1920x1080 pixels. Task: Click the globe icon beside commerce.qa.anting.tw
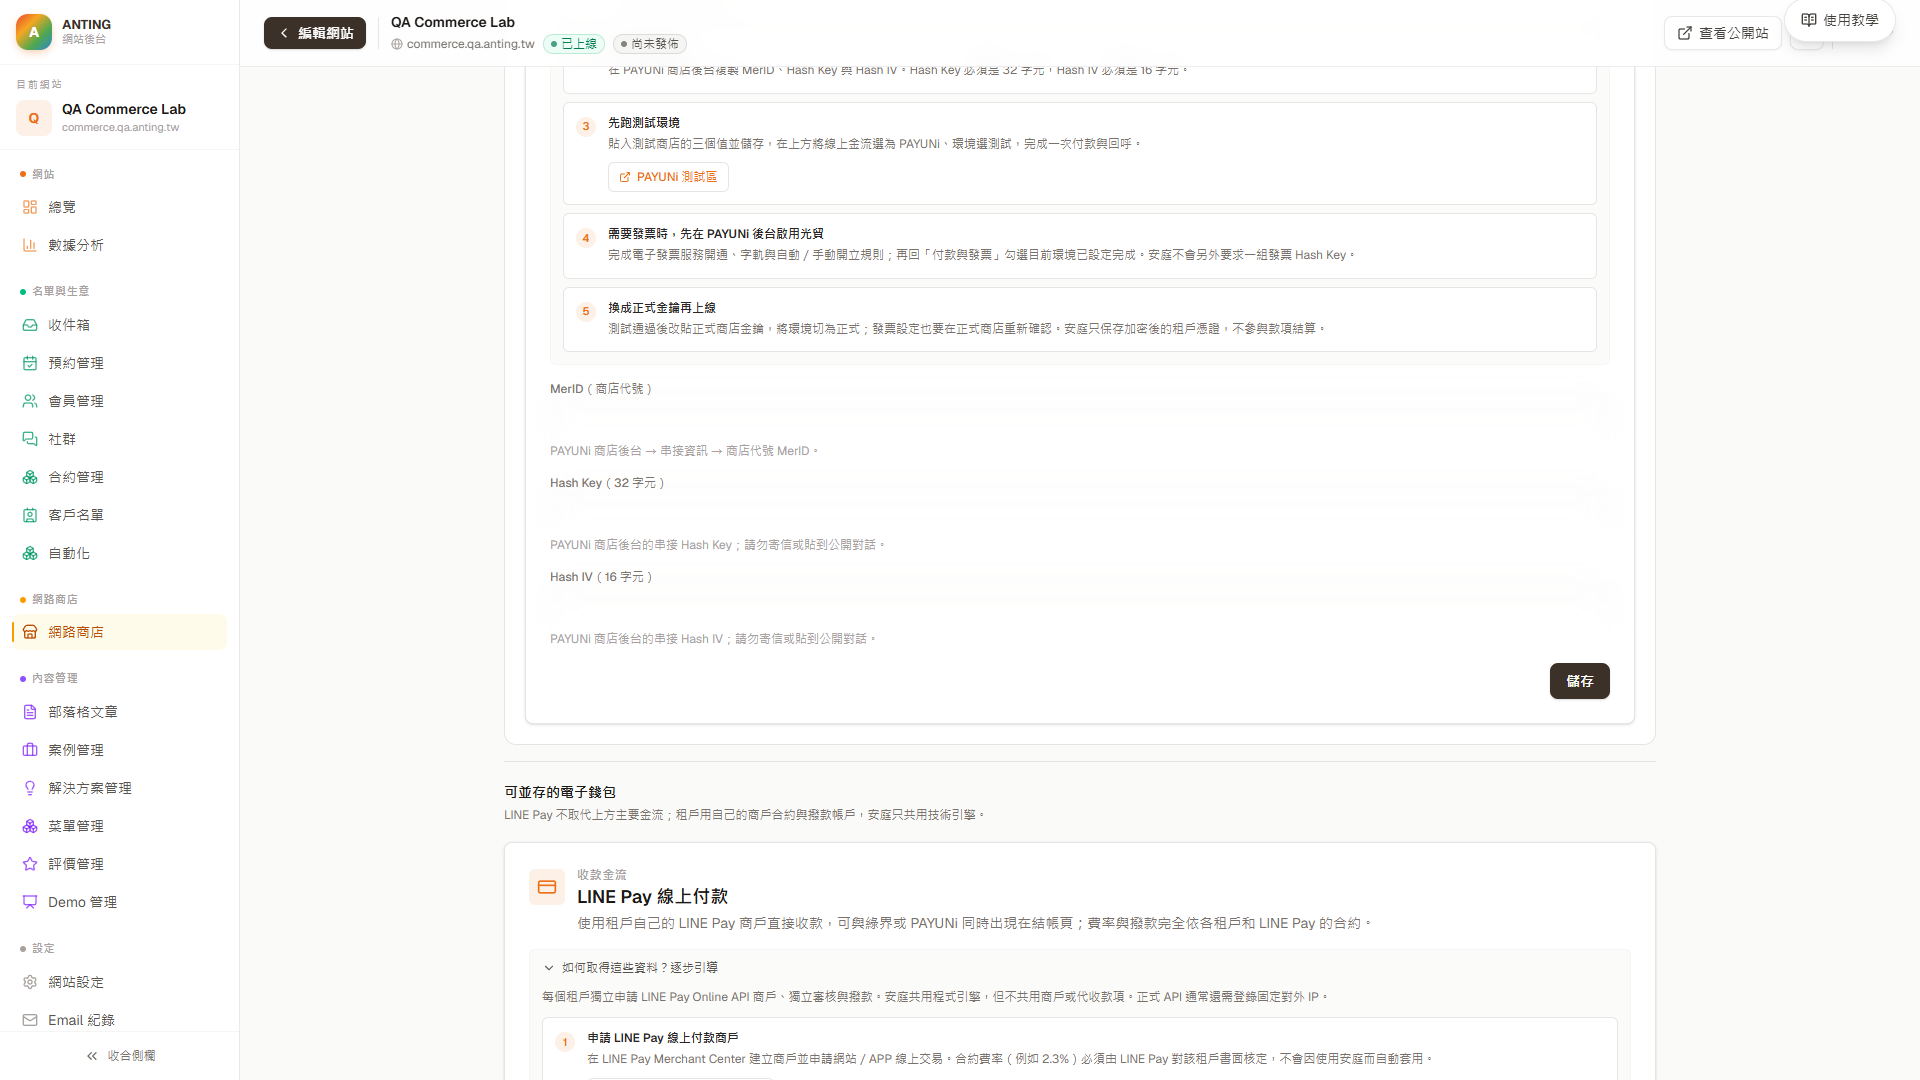(x=397, y=44)
